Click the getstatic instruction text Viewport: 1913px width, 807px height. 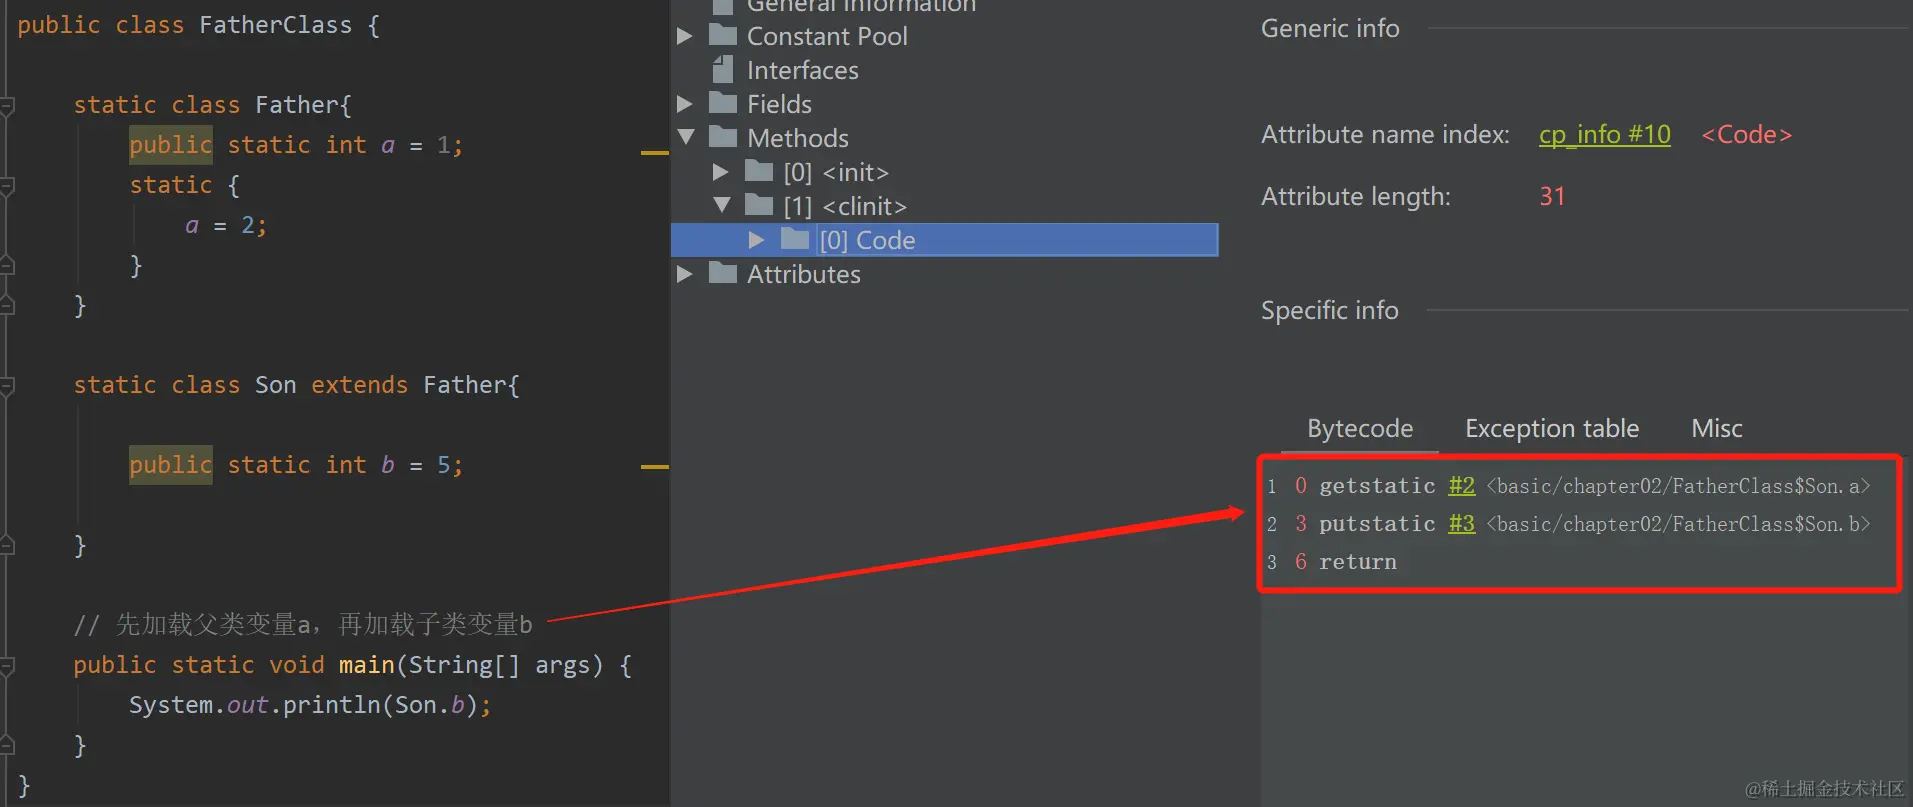[1377, 486]
